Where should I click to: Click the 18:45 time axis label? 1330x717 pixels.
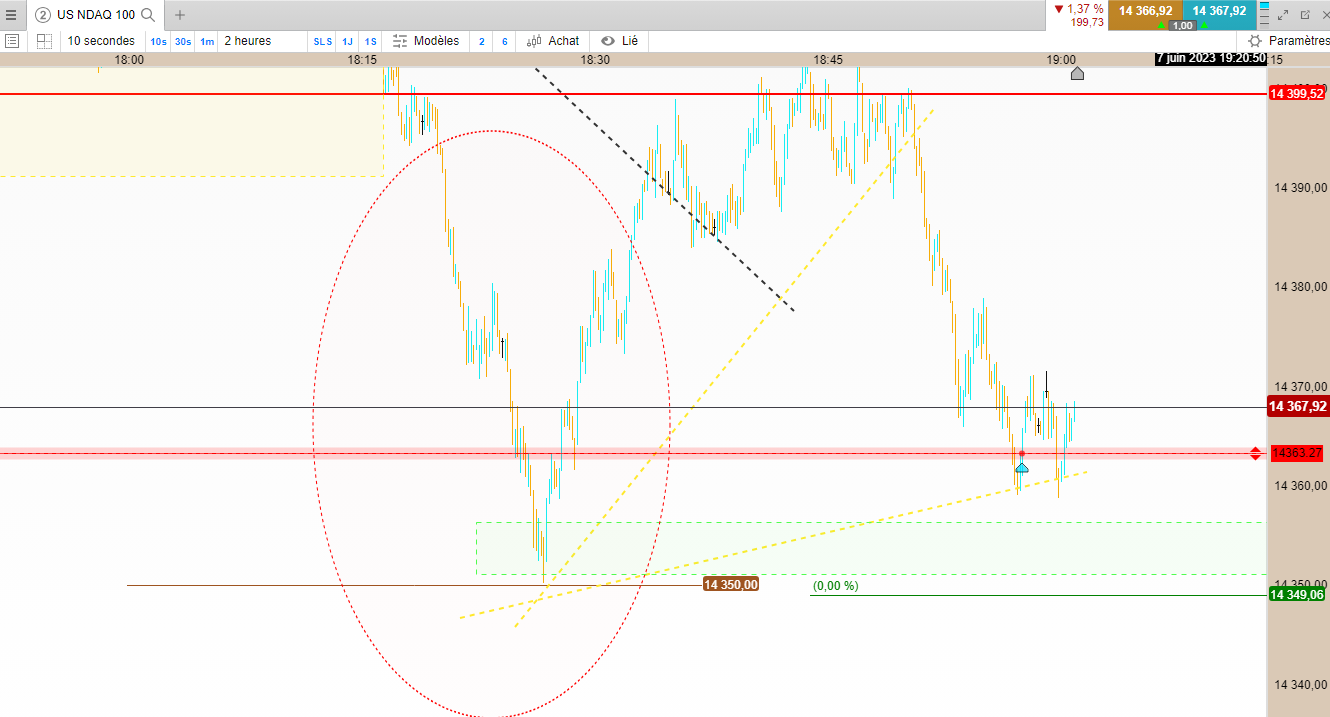[x=828, y=60]
